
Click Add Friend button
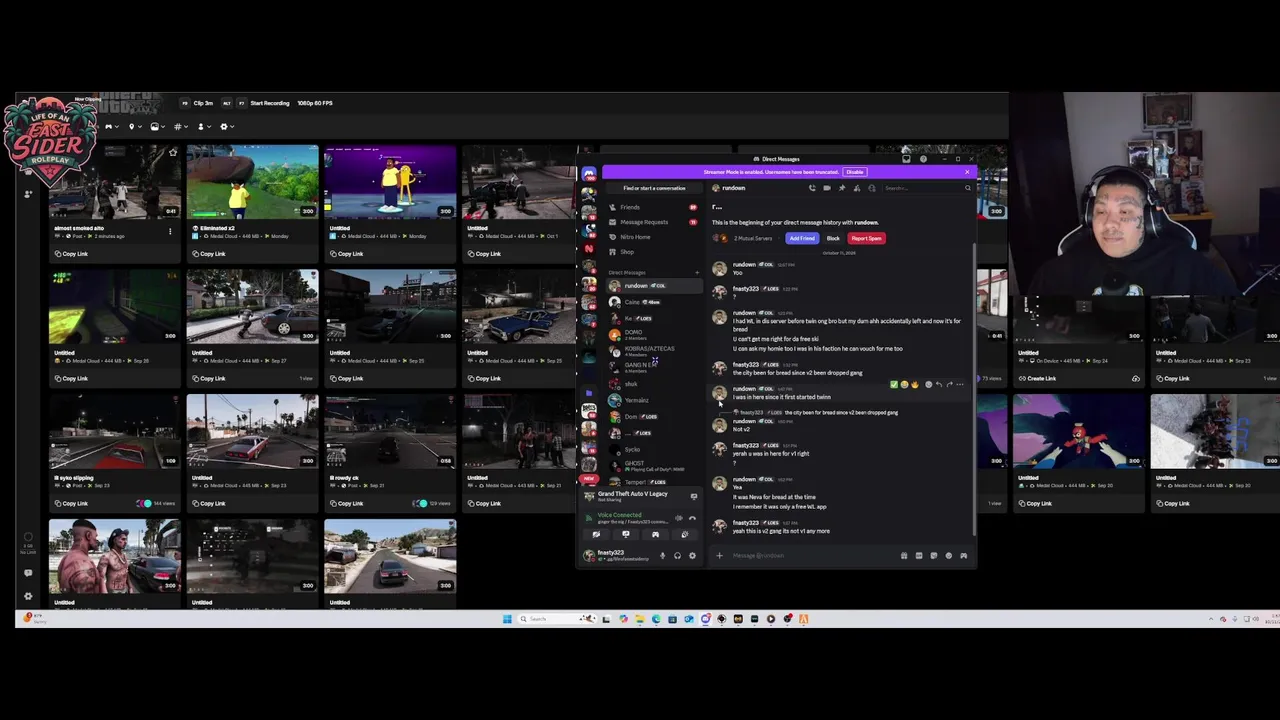tap(802, 238)
